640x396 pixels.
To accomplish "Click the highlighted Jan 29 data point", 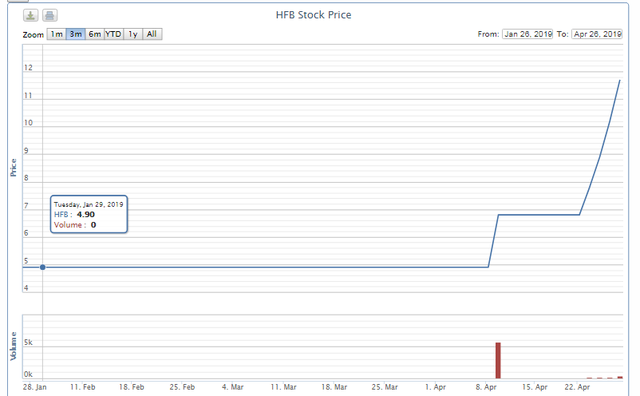I will click(42, 267).
